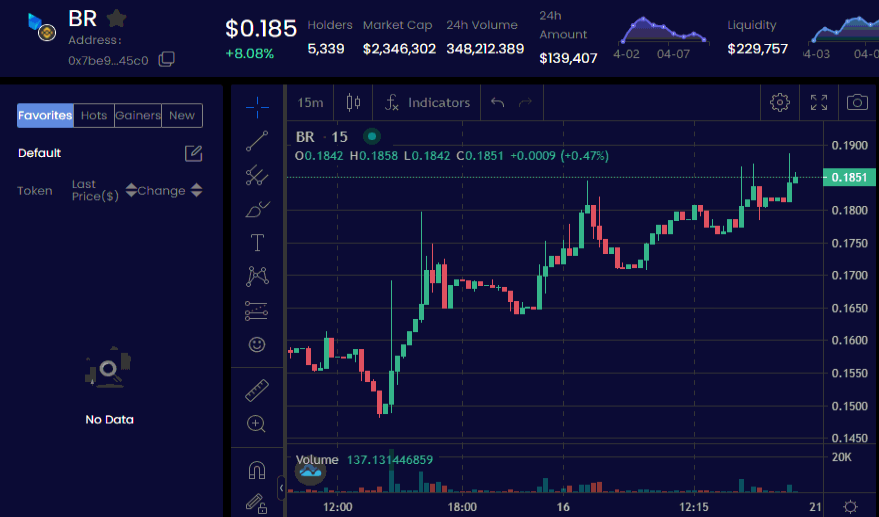879x517 pixels.
Task: Click the 24h Volume value 348,212.389
Action: [485, 49]
